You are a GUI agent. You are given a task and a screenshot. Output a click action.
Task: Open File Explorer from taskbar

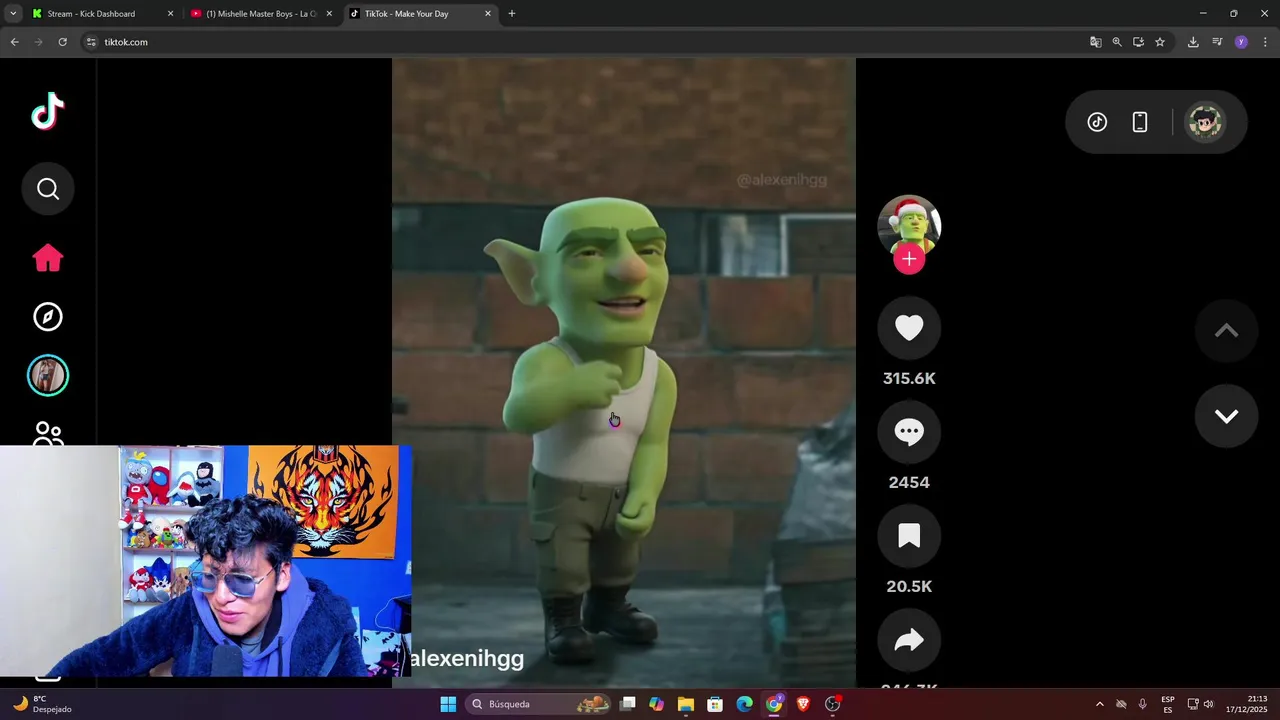pyautogui.click(x=686, y=704)
